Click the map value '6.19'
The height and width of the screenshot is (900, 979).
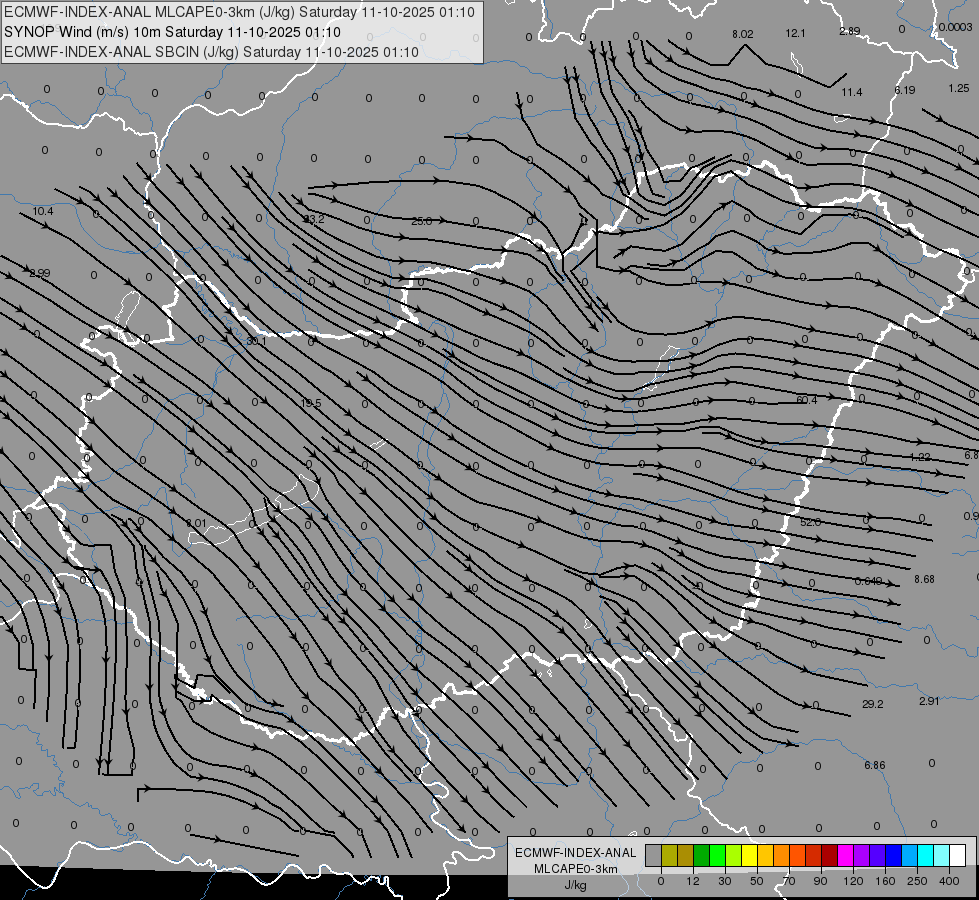point(905,90)
